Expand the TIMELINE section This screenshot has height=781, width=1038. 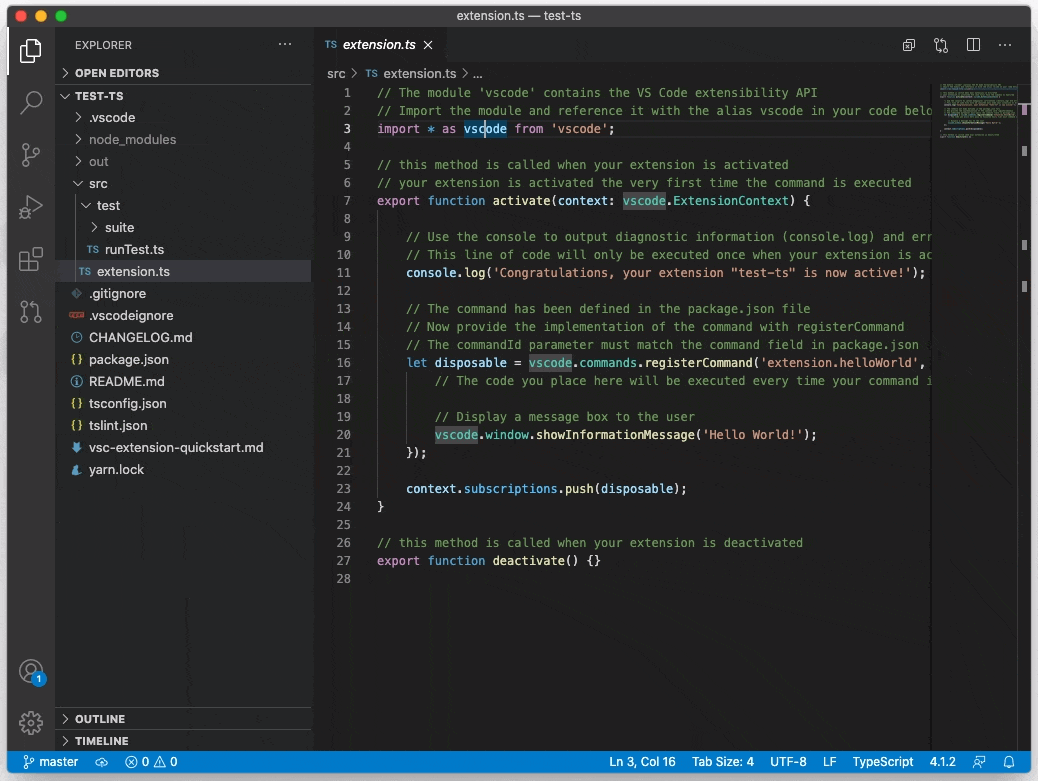[x=100, y=740]
